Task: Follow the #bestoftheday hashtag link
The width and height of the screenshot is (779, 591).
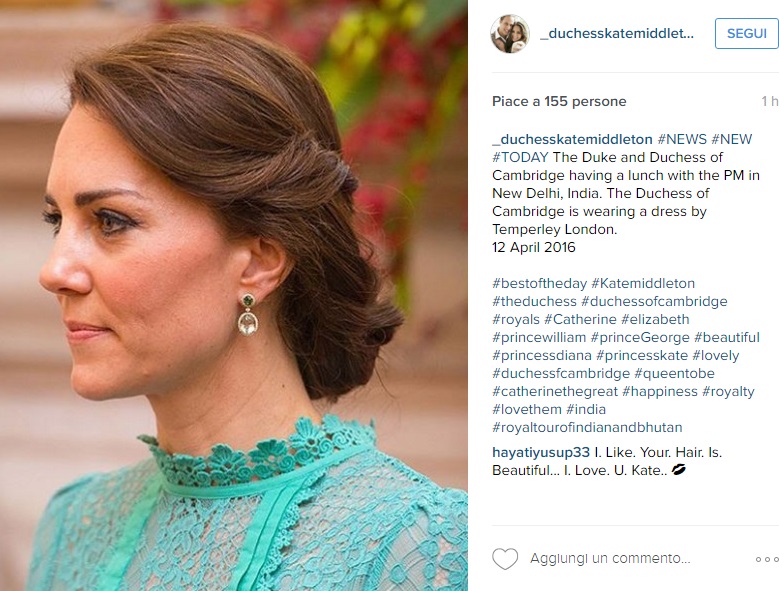Action: [x=539, y=283]
